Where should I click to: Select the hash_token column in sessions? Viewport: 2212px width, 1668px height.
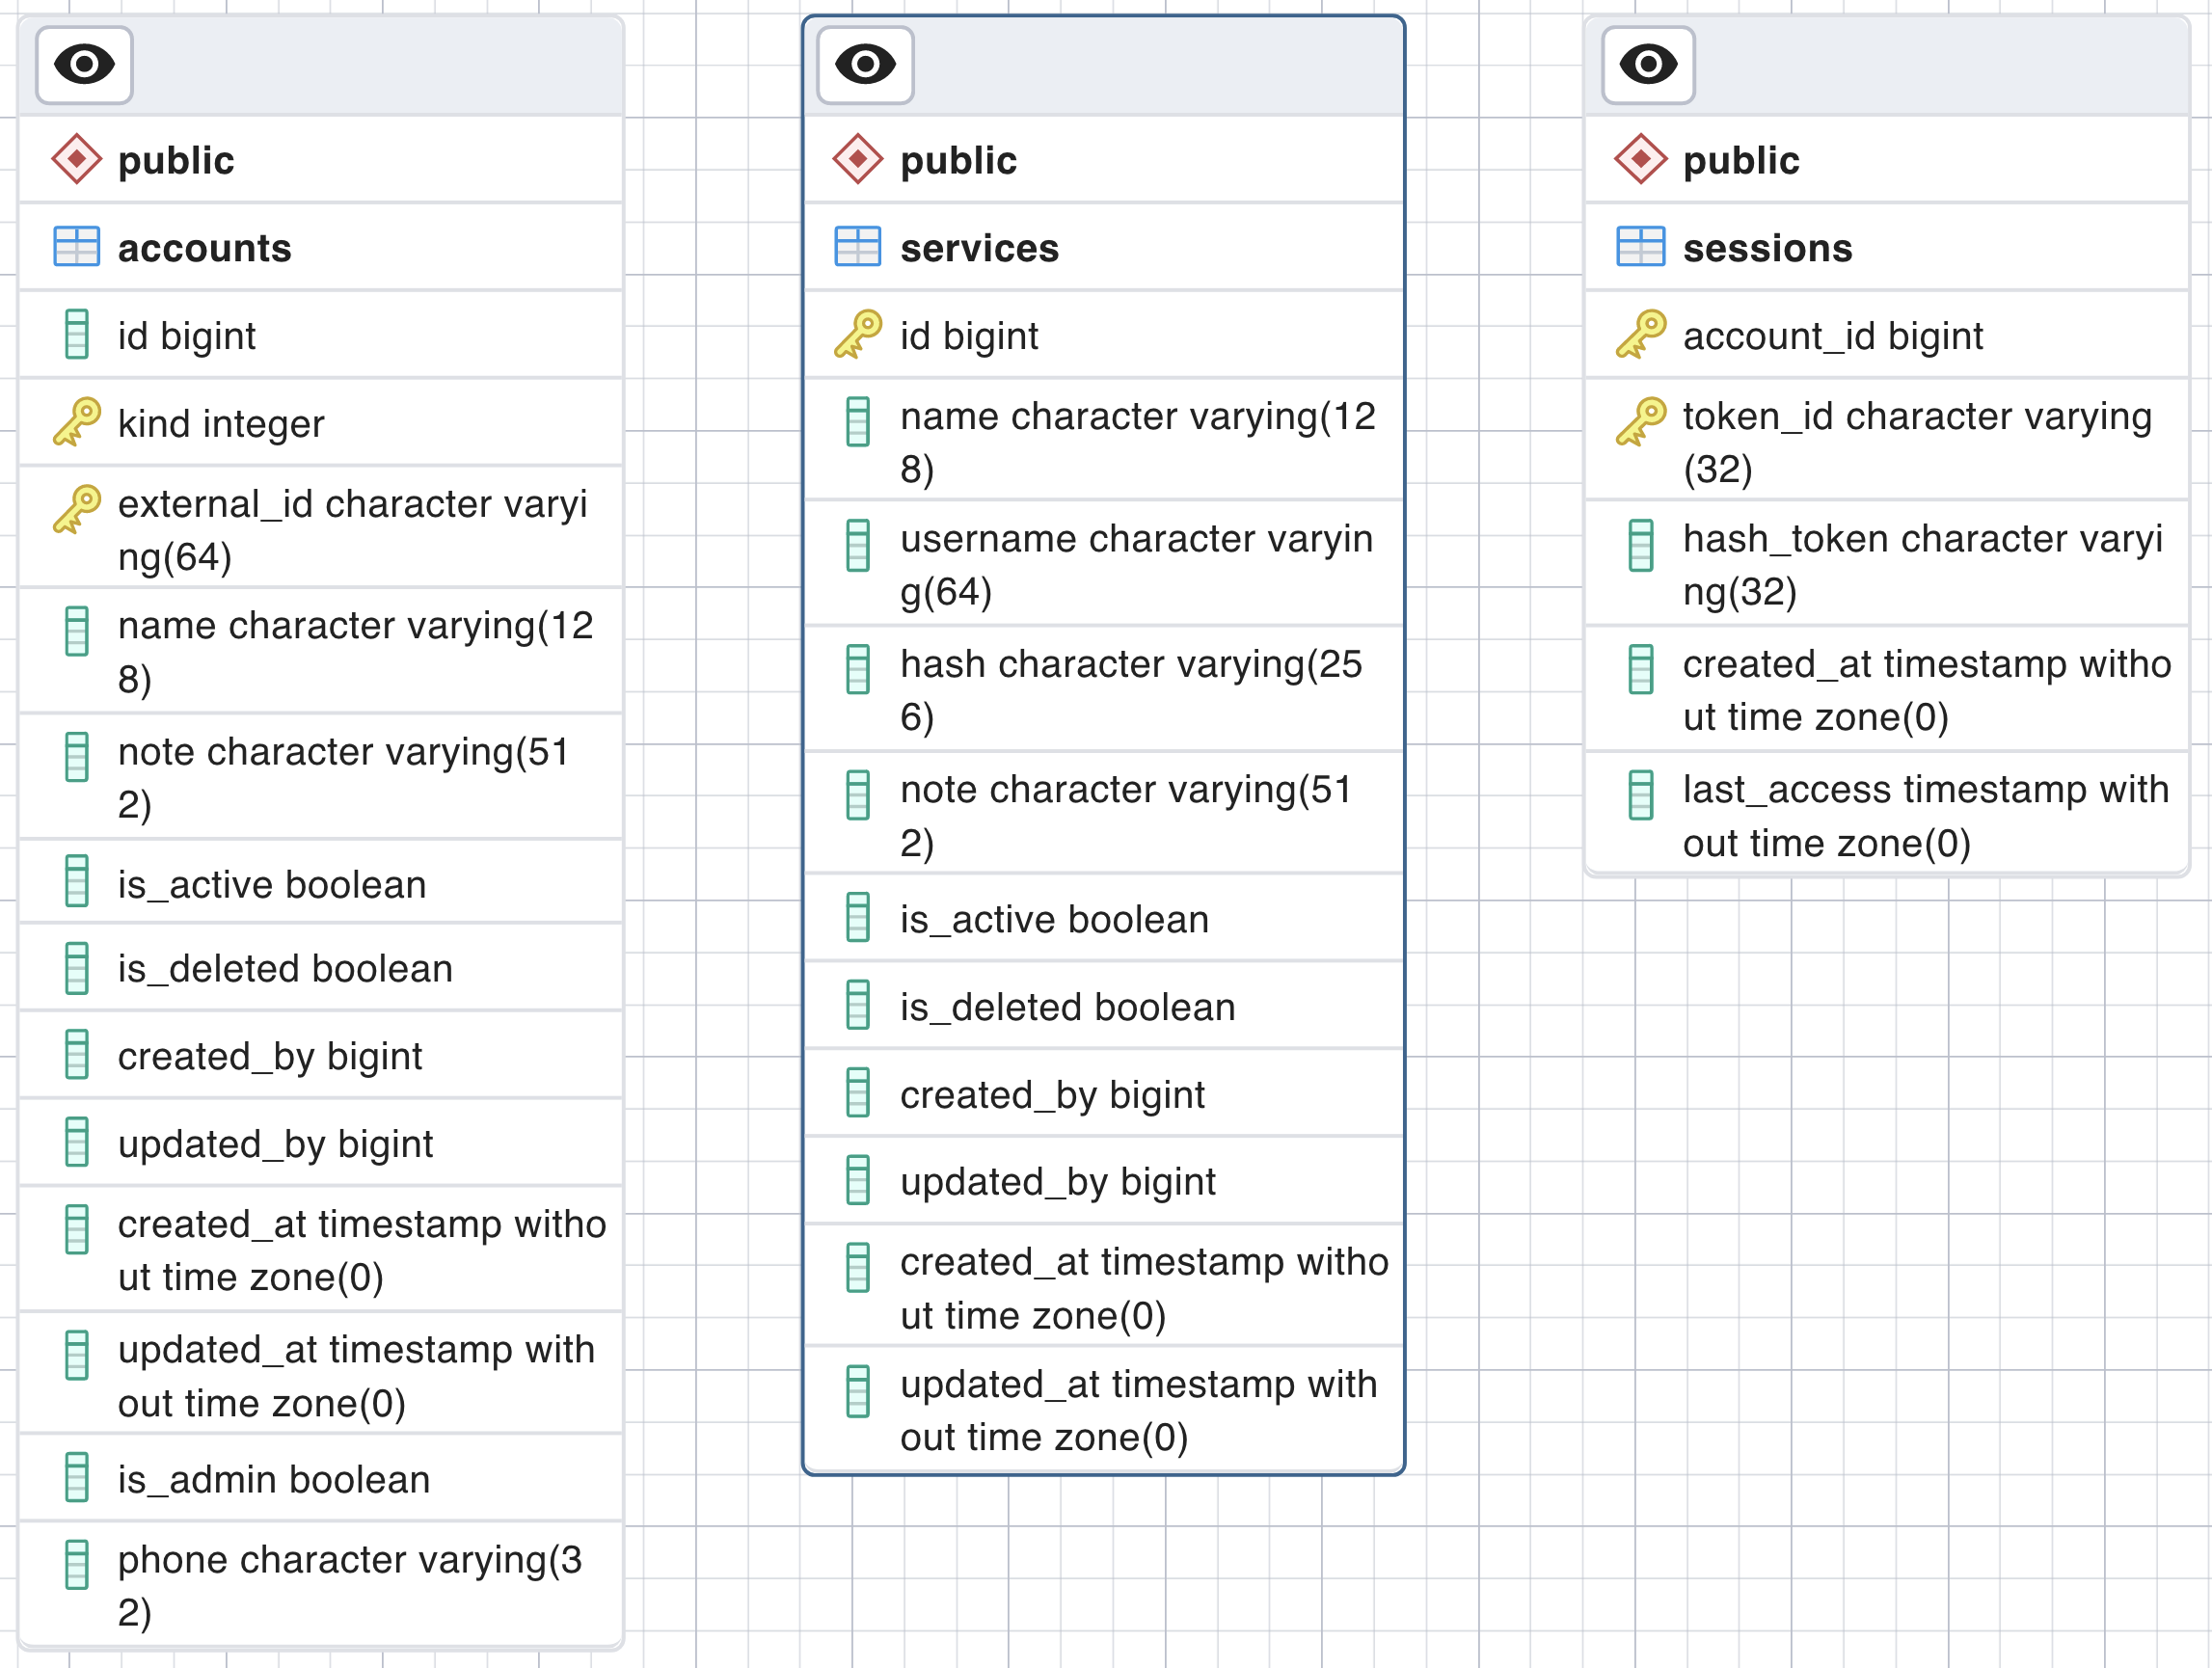(1920, 565)
